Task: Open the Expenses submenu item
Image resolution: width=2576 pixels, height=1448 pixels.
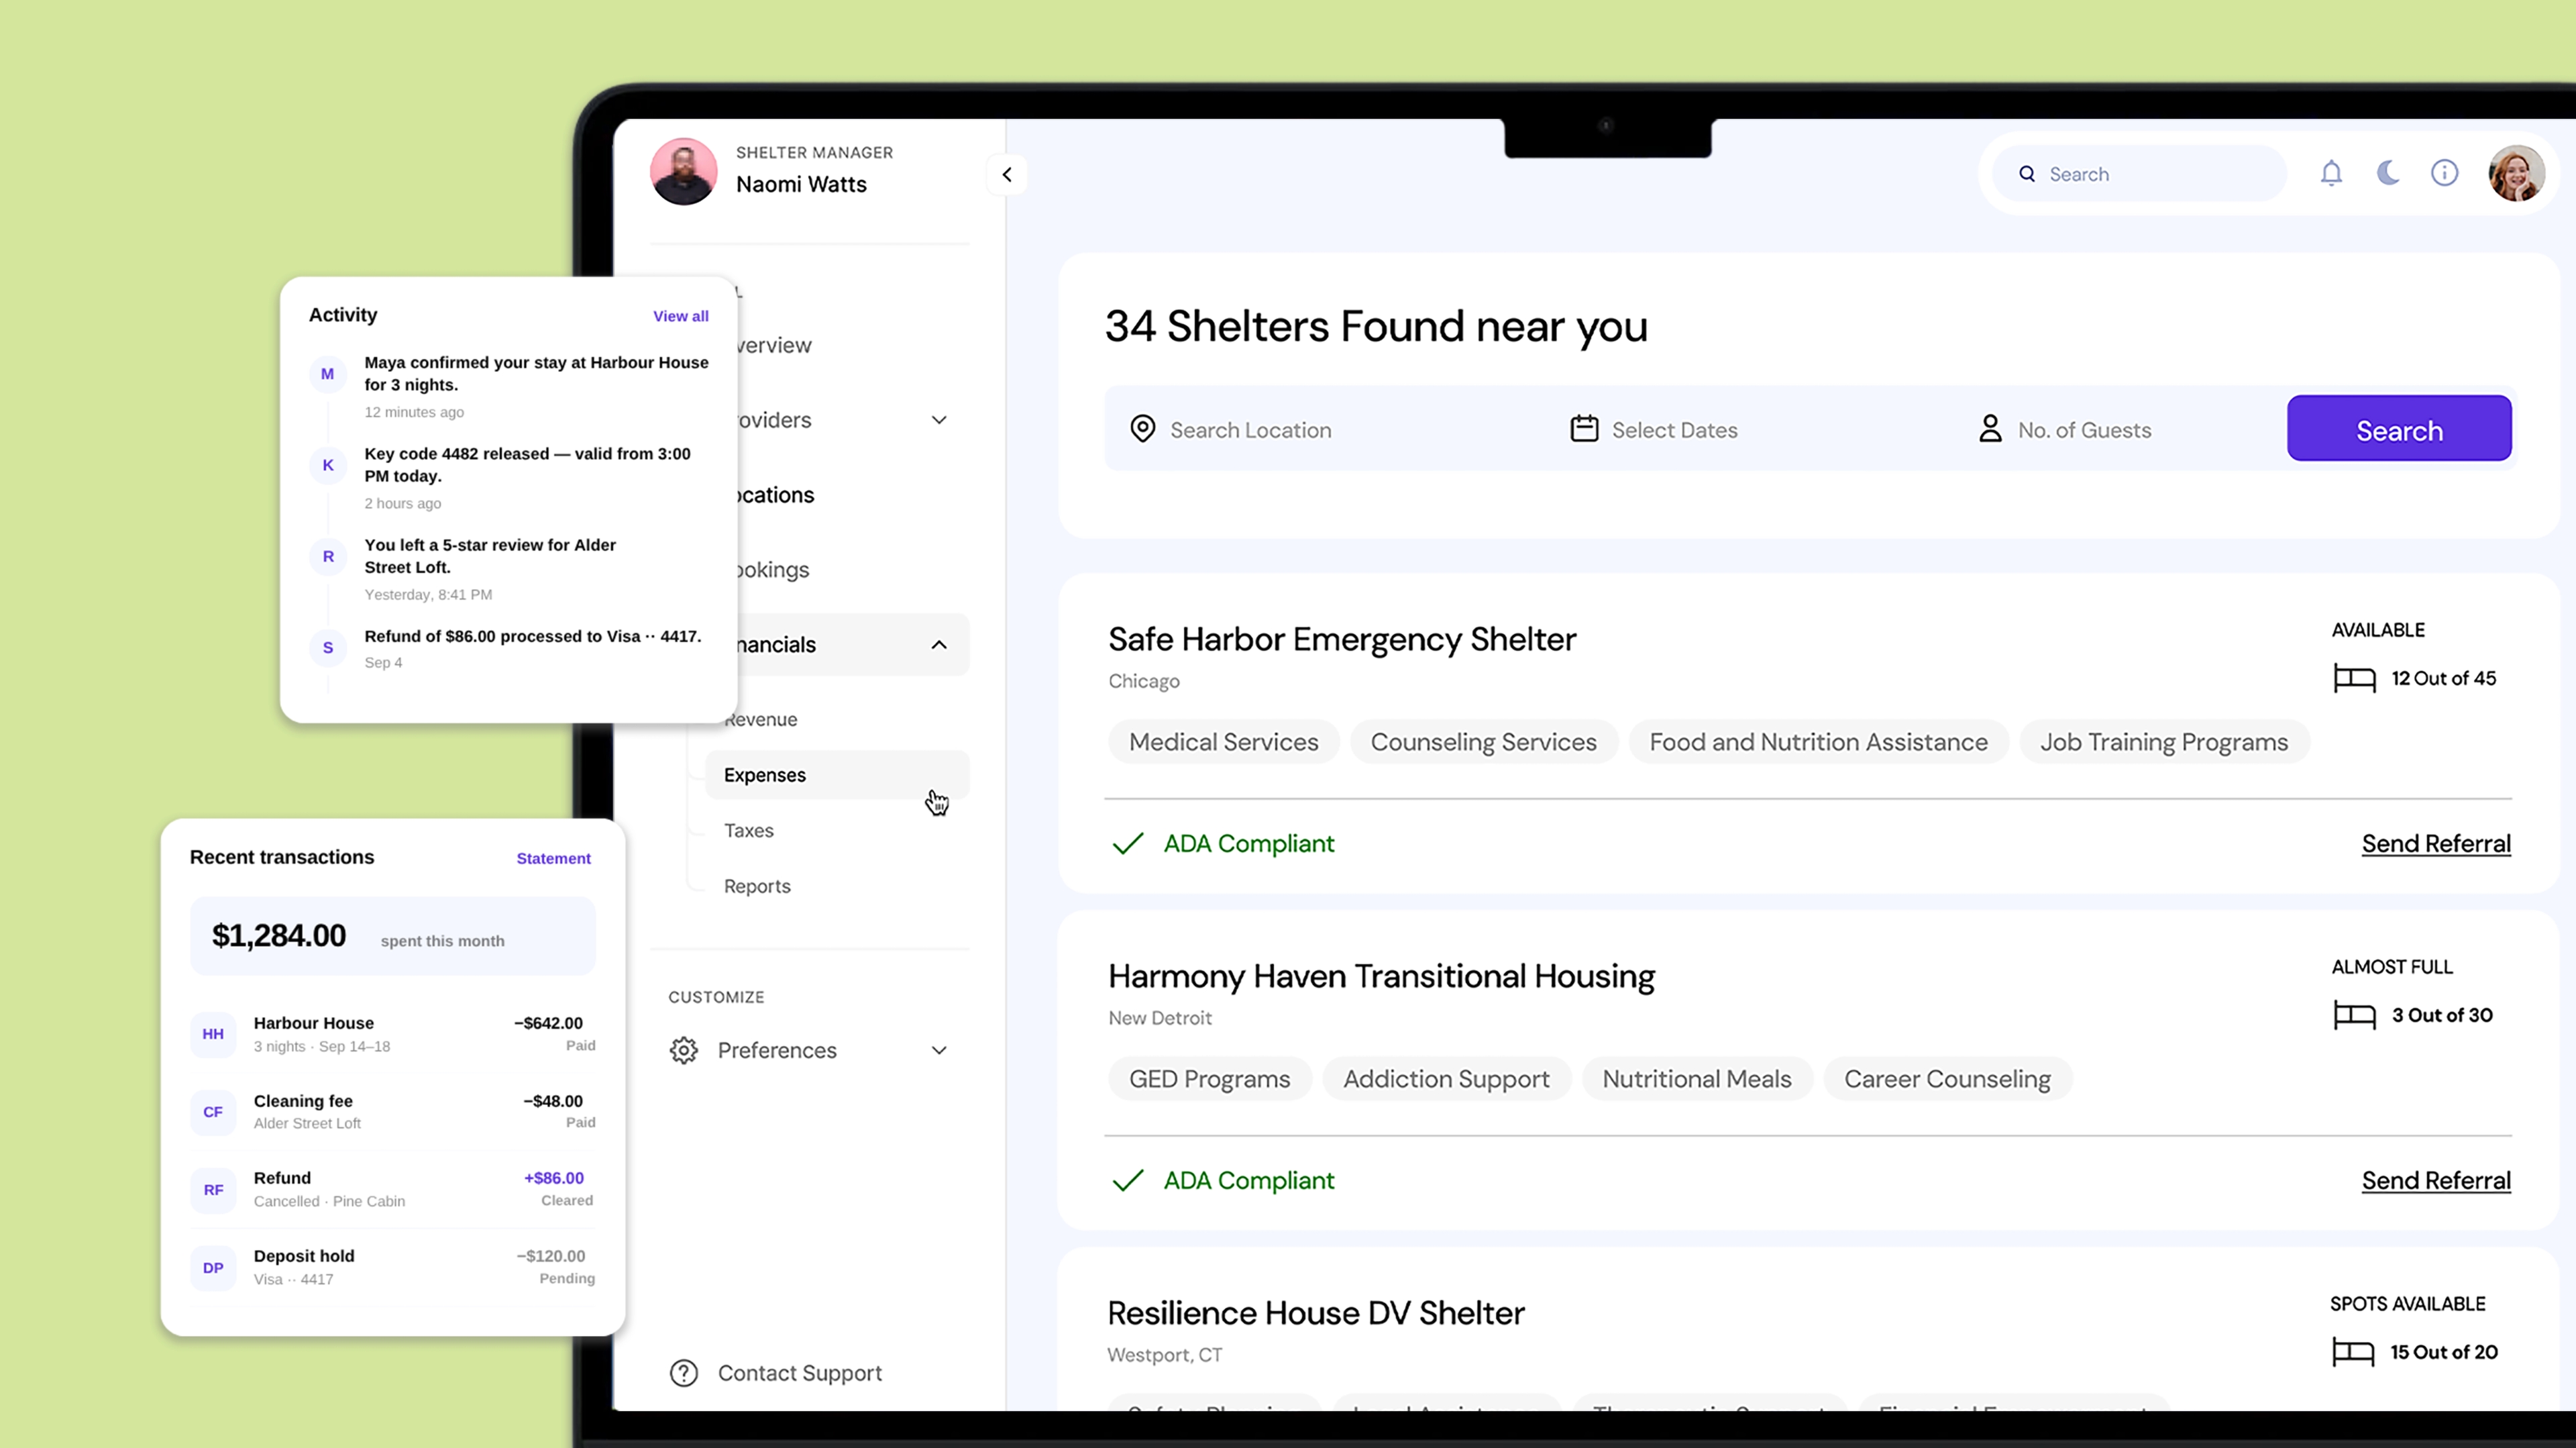Action: (x=837, y=775)
